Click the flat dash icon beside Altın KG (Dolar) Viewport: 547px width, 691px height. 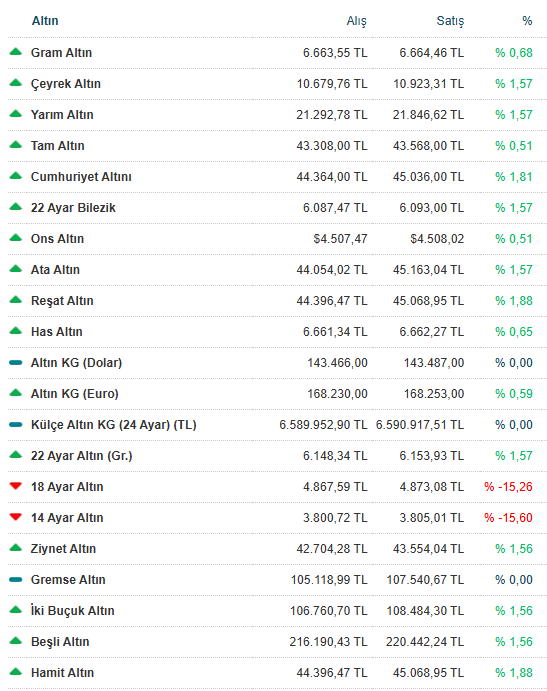15,363
